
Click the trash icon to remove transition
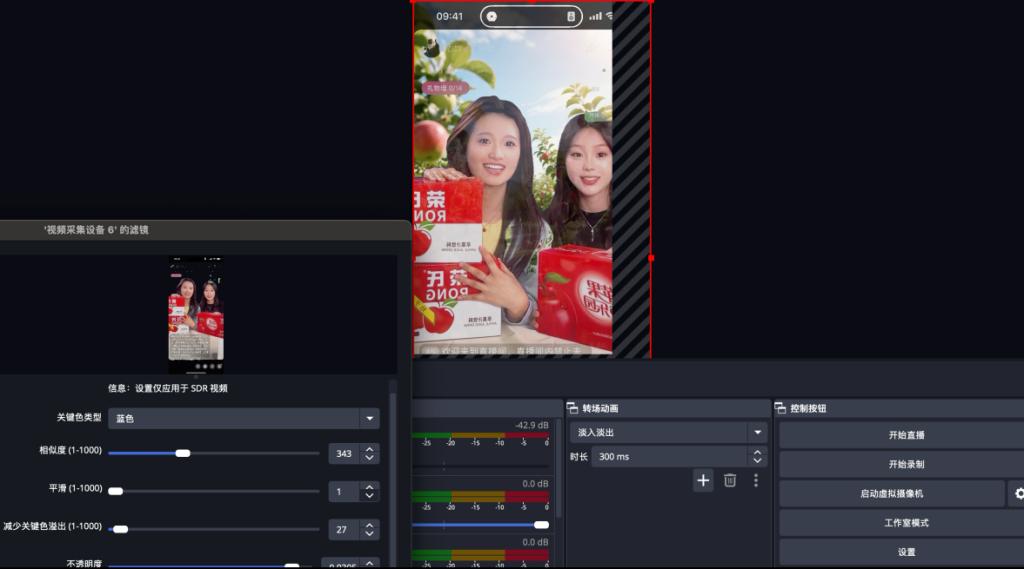point(730,481)
